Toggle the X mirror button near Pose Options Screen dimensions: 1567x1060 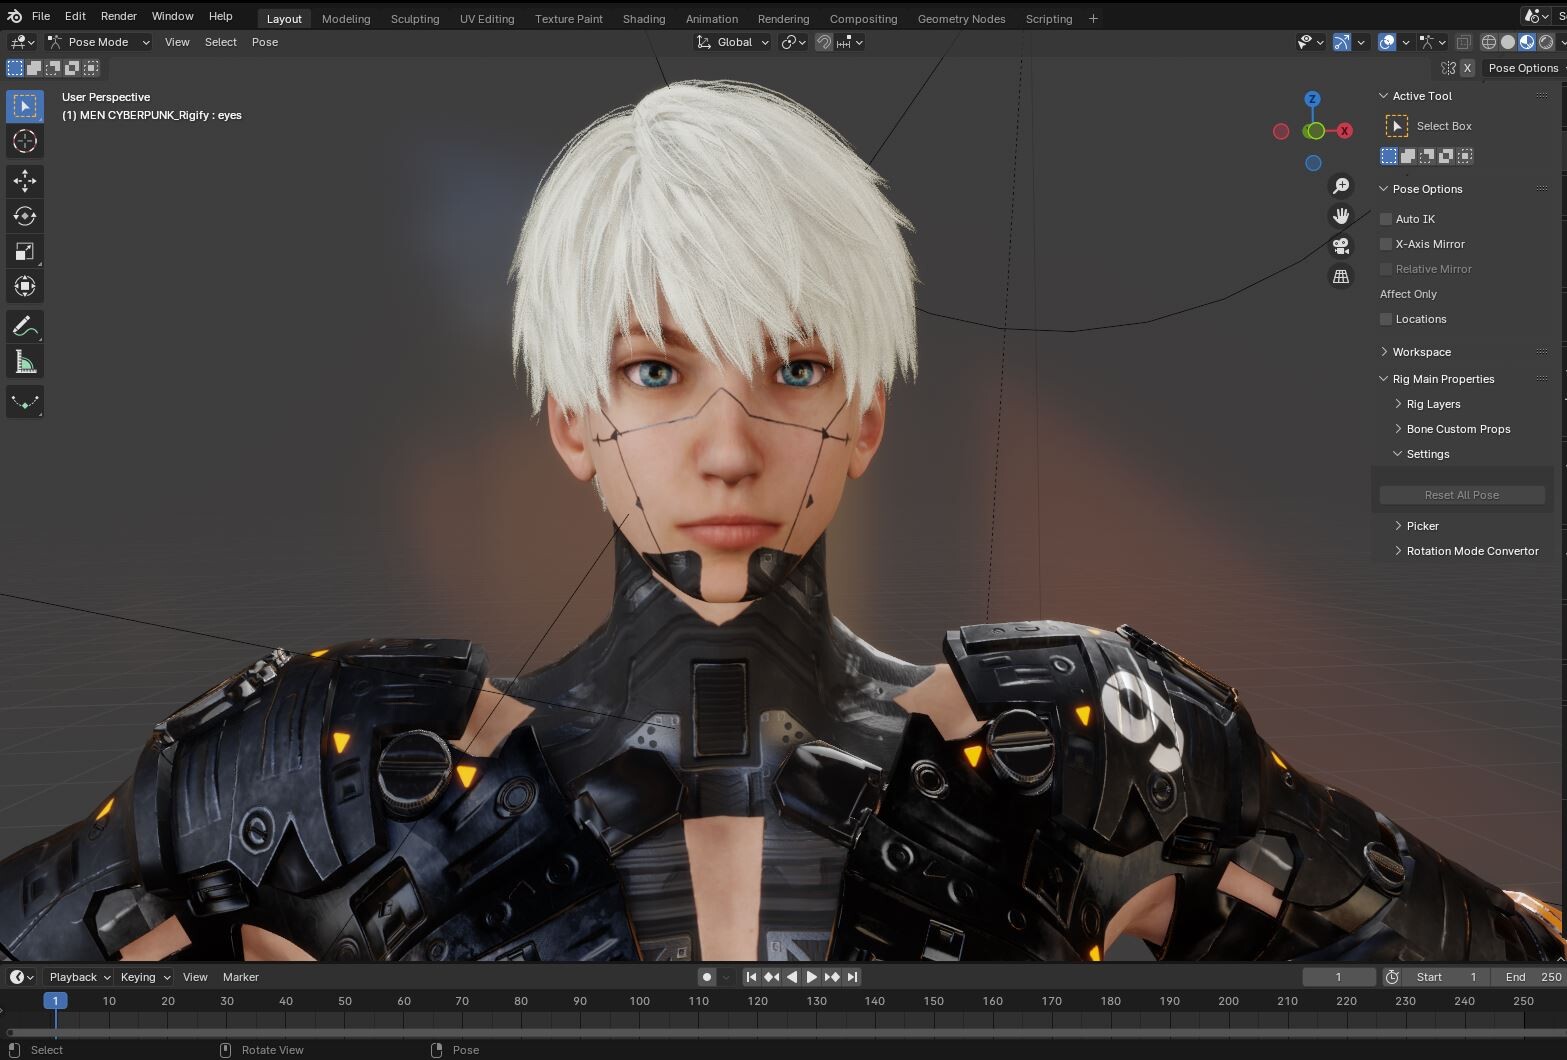click(x=1467, y=68)
